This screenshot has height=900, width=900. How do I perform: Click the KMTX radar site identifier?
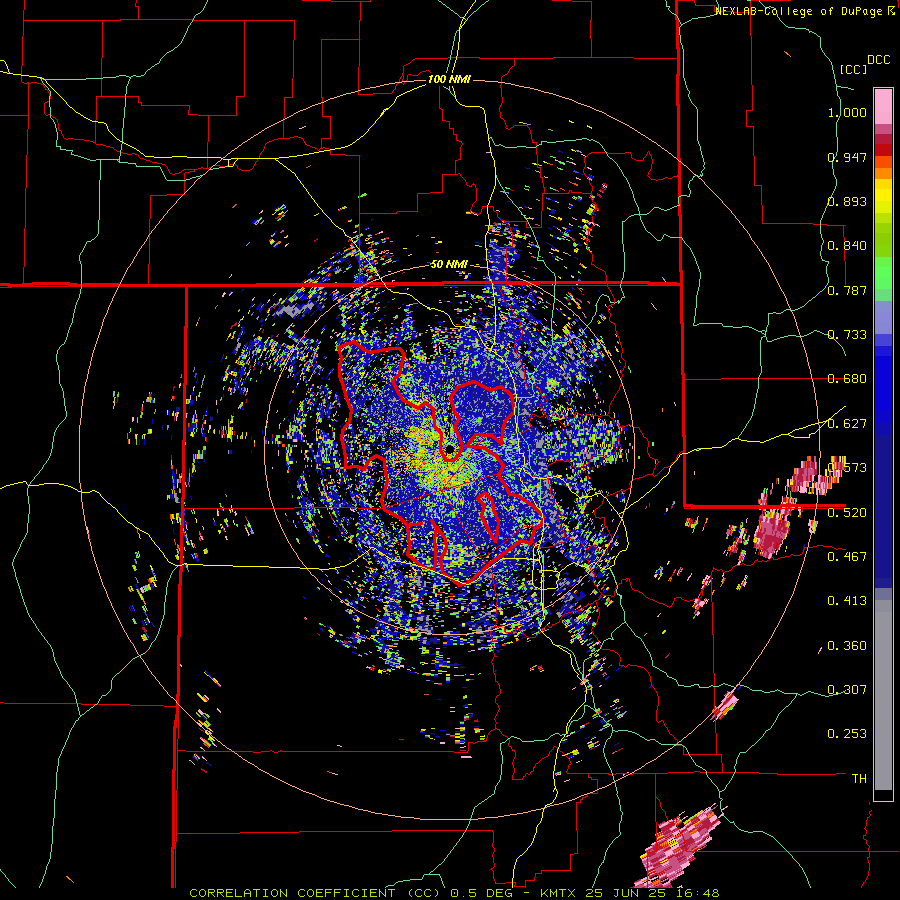coord(560,893)
